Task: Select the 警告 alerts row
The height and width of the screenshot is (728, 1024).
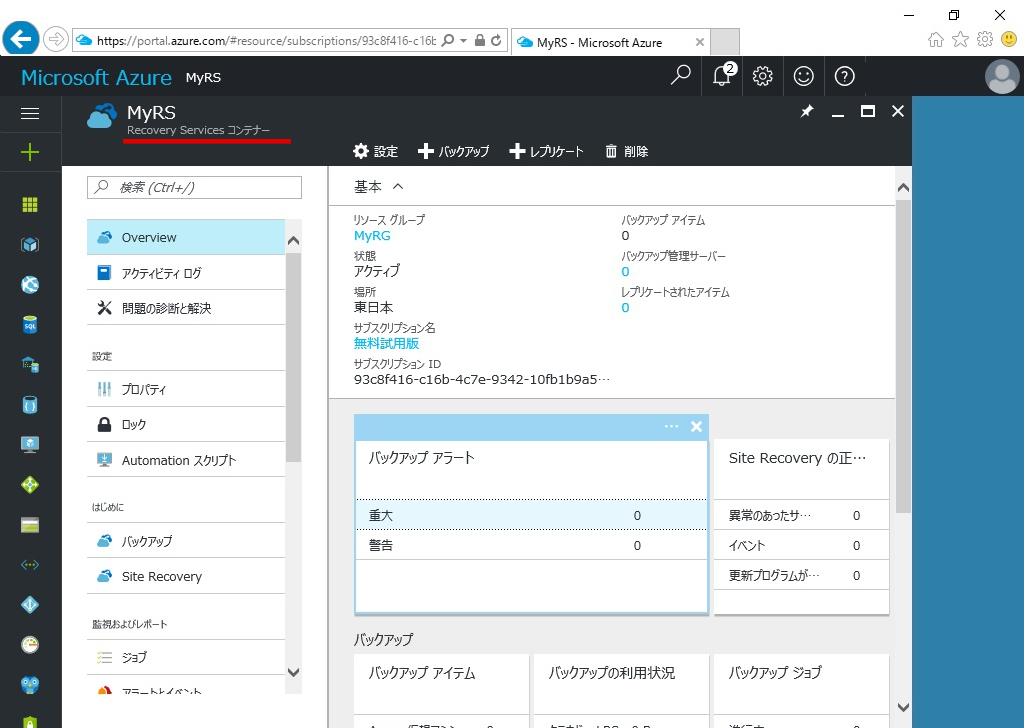Action: (531, 545)
